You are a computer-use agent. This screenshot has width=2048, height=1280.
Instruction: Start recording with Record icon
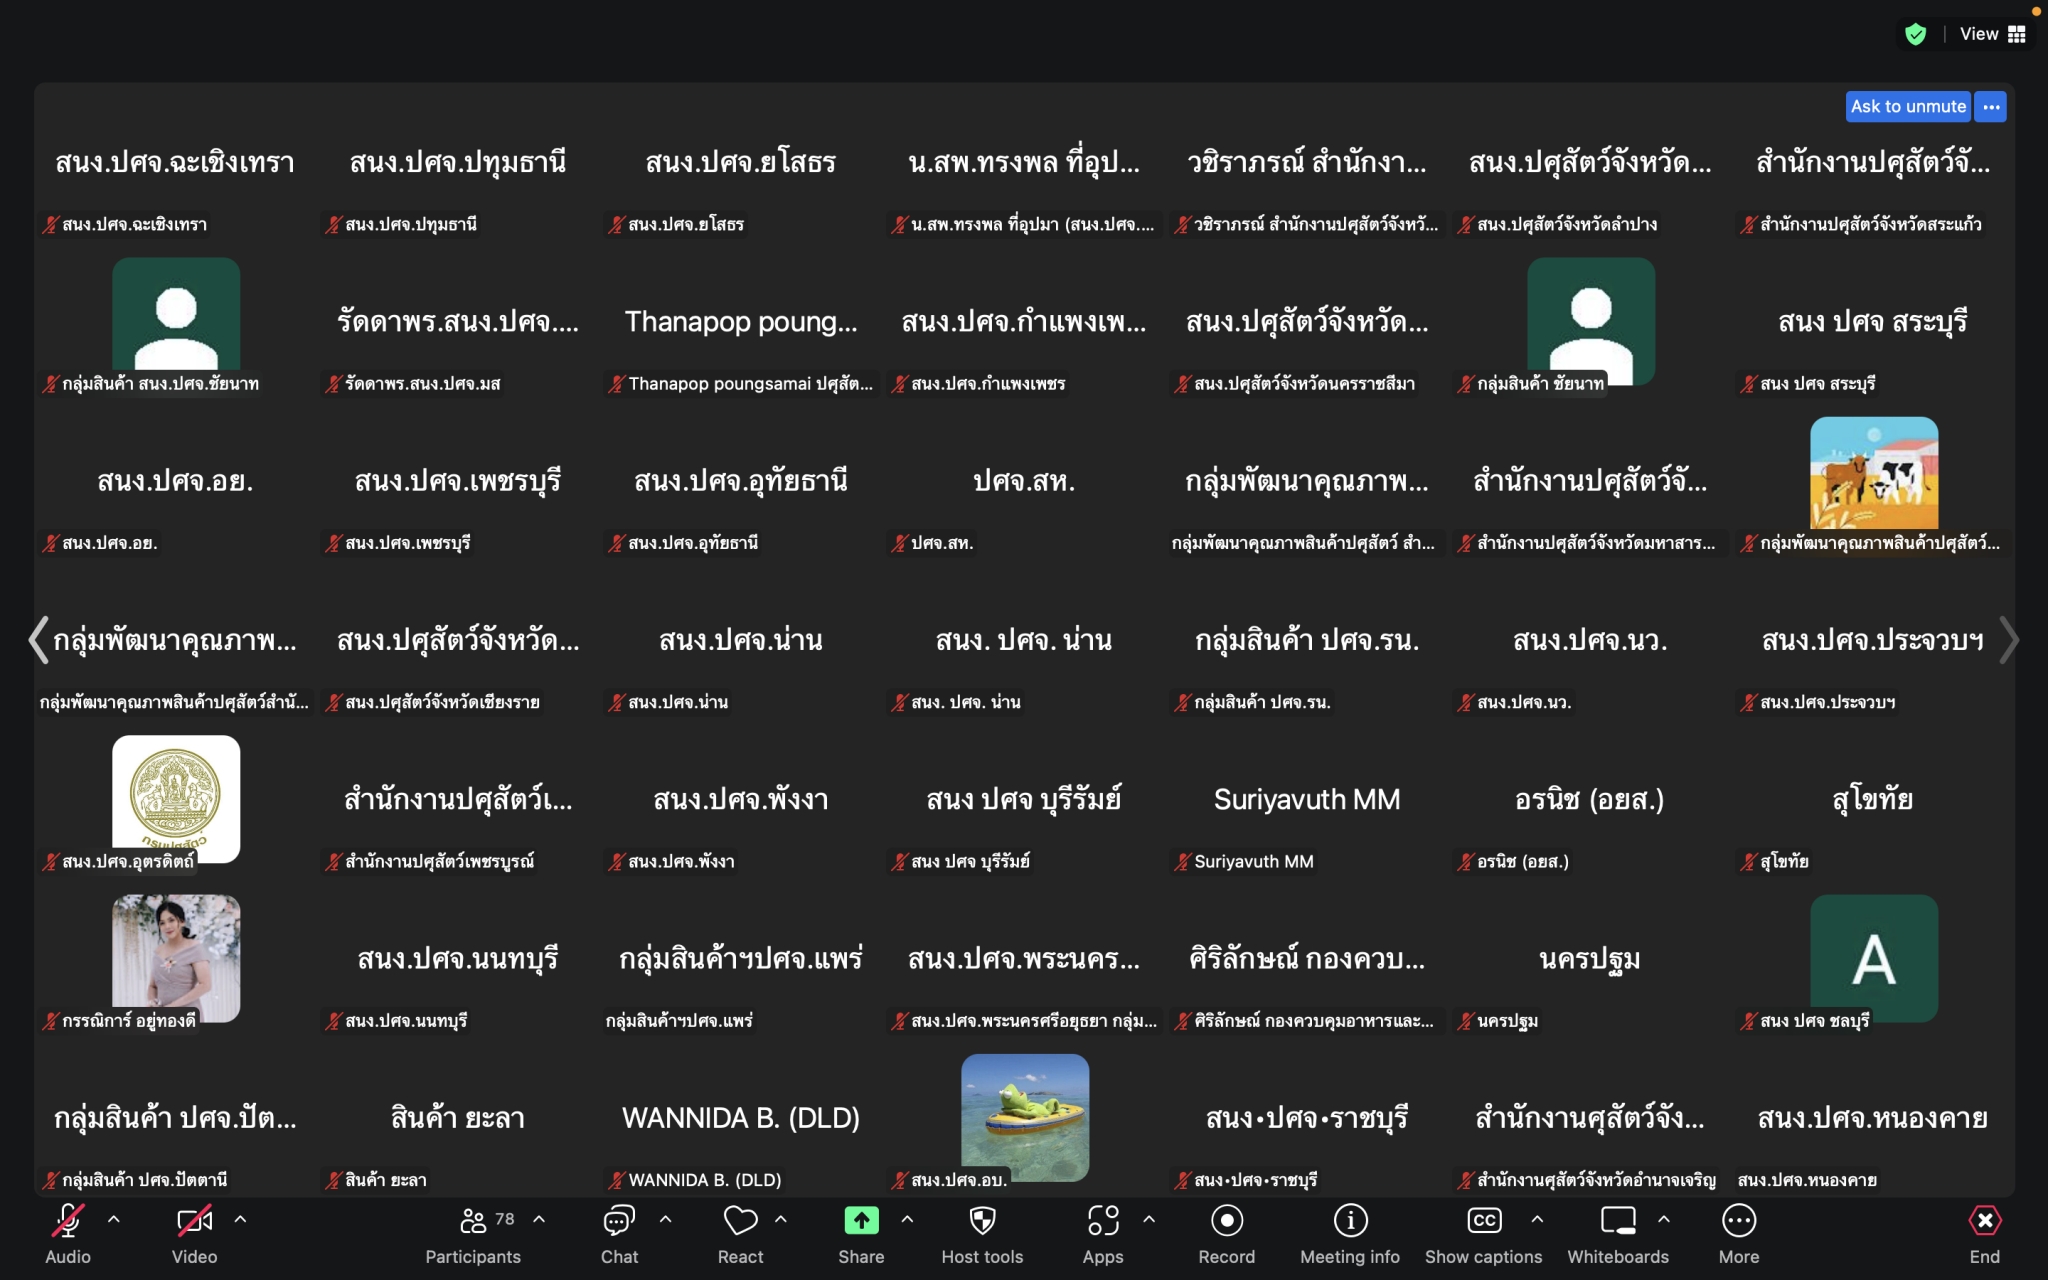pos(1226,1221)
